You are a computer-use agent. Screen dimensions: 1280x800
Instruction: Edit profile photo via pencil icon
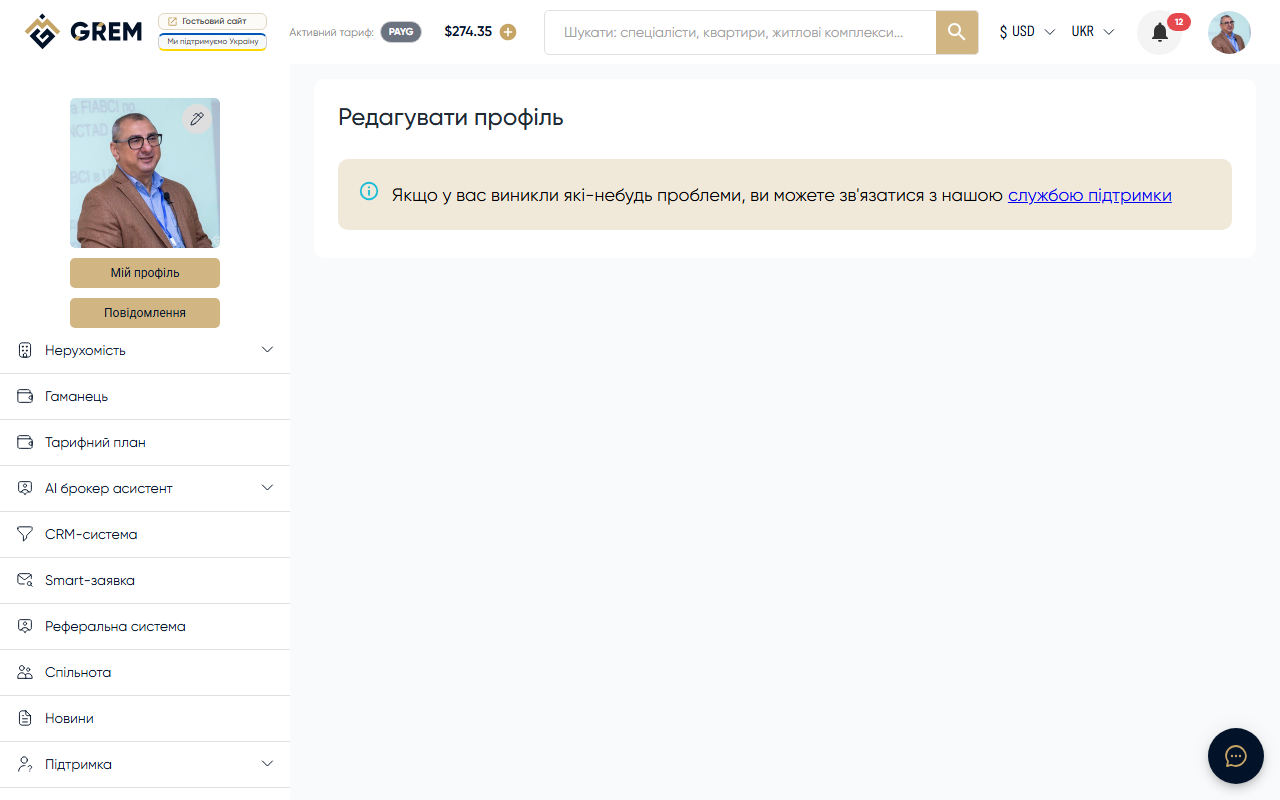point(197,118)
